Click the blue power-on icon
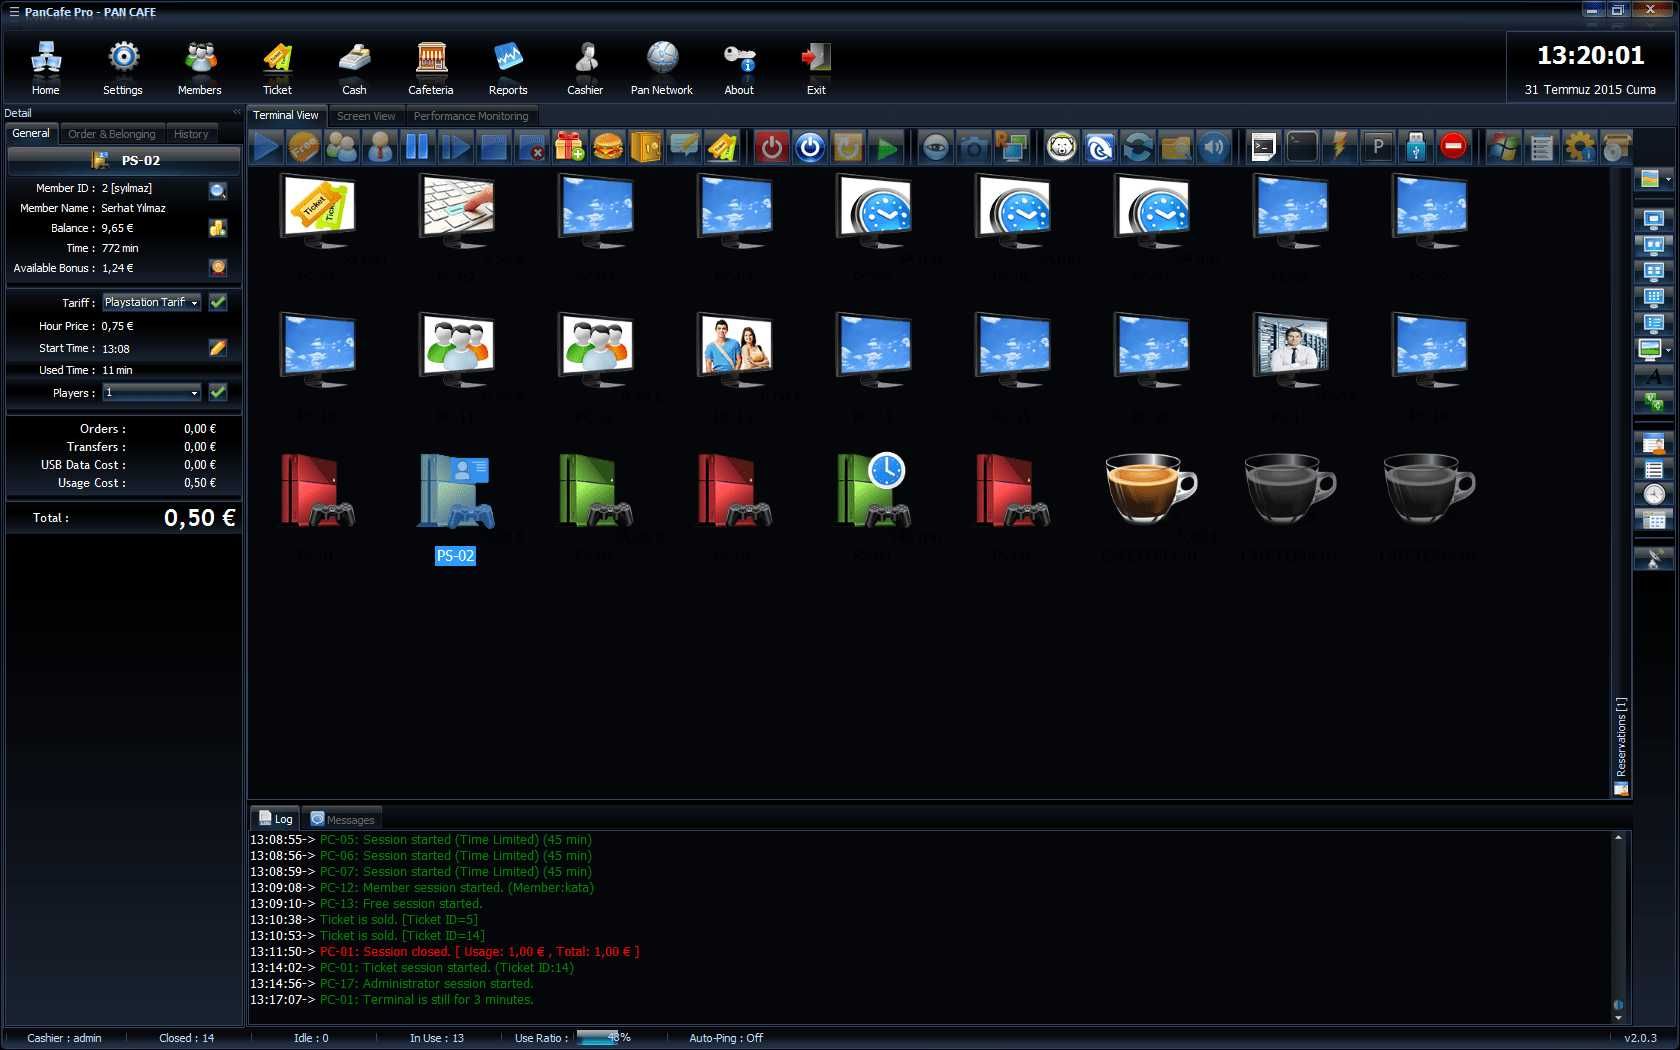1680x1050 pixels. coord(809,148)
